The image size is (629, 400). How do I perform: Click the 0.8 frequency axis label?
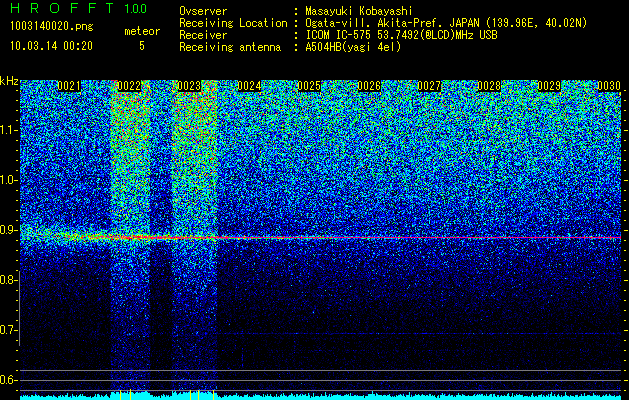click(x=8, y=280)
